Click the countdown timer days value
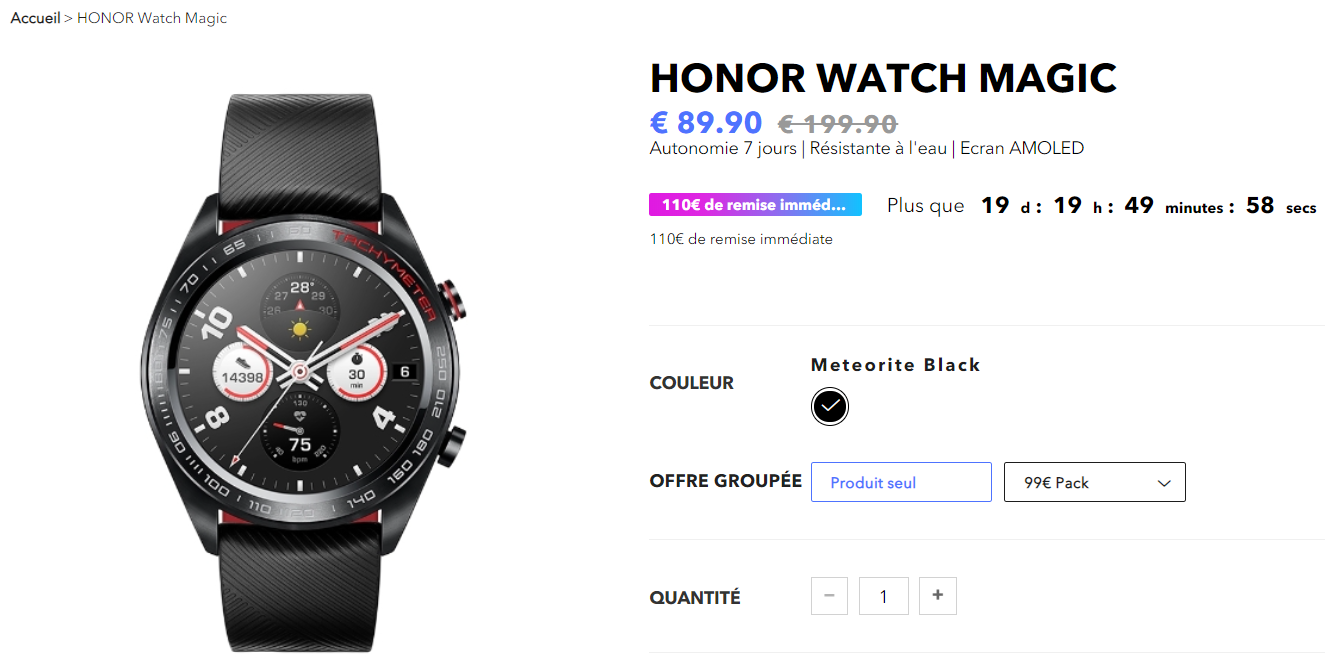This screenshot has height=666, width=1325. pos(995,205)
